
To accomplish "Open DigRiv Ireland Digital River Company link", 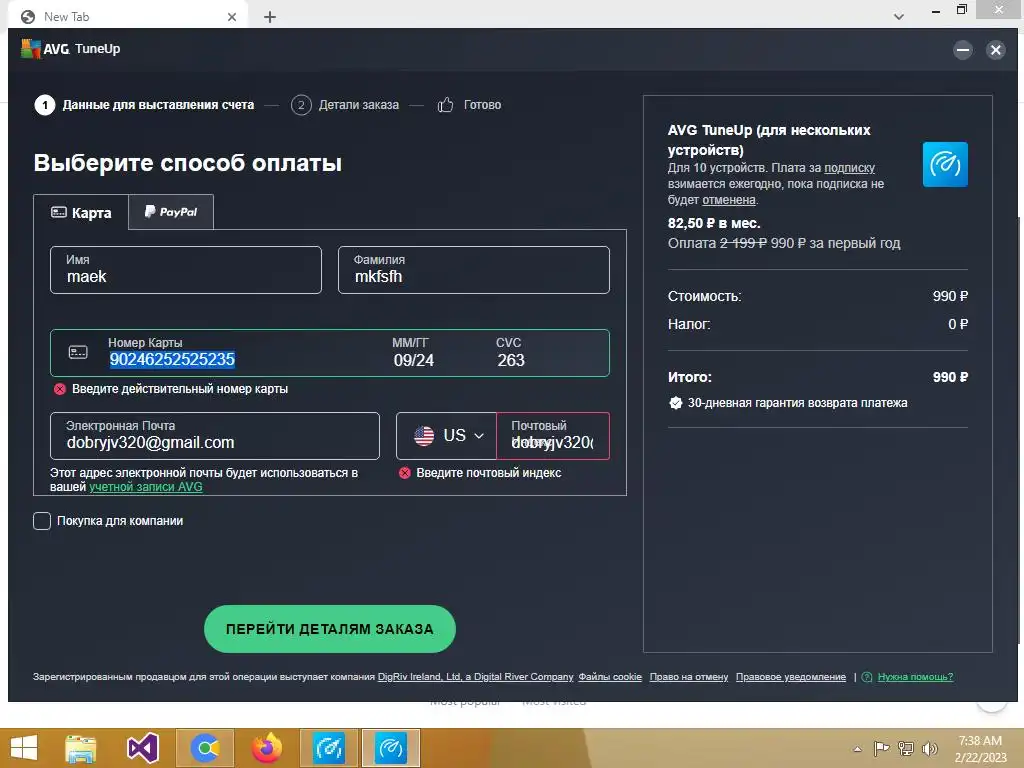I will (x=475, y=677).
